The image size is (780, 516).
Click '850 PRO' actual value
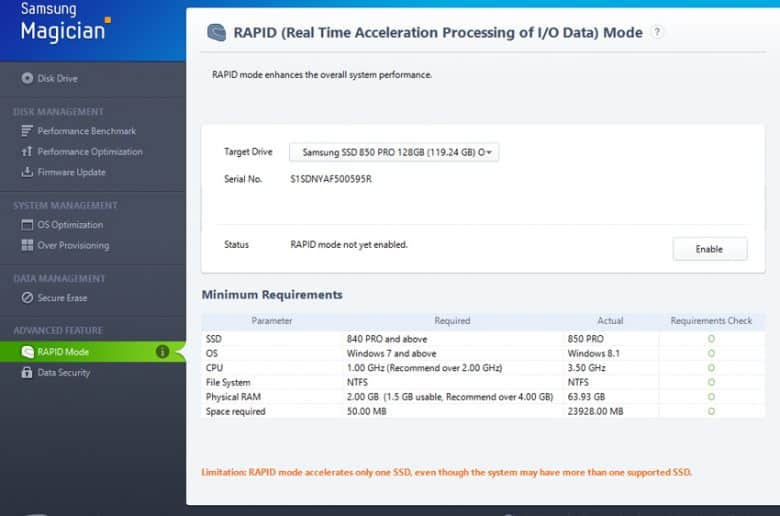pyautogui.click(x=585, y=339)
